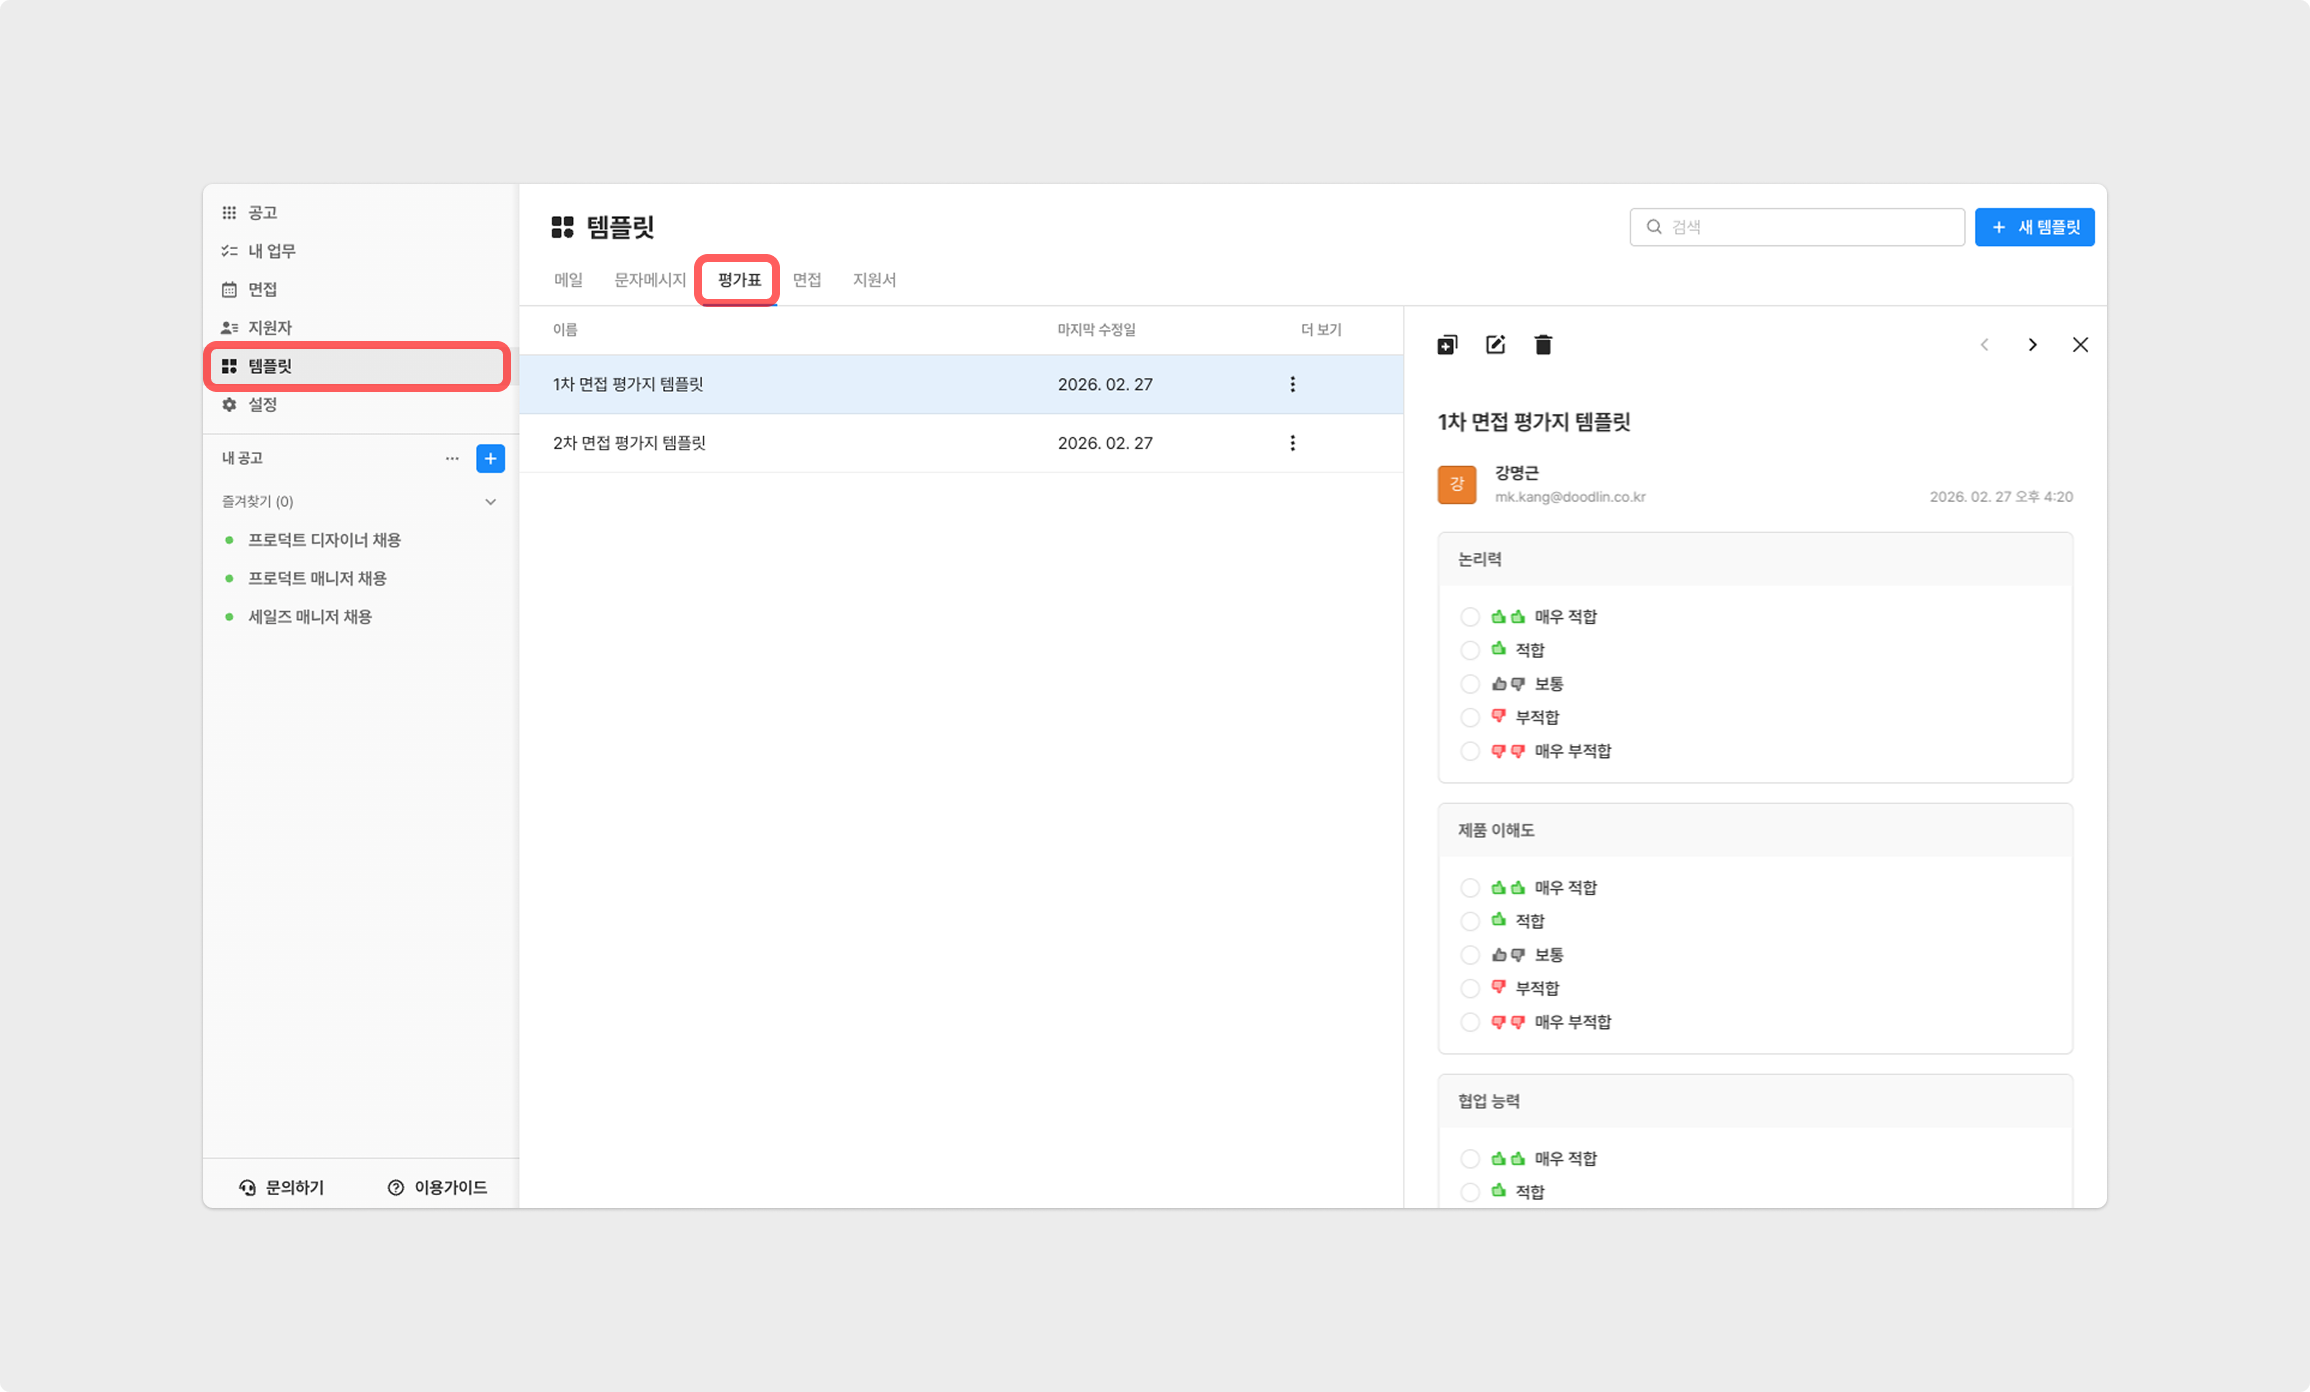Click blue plus icon beside 내 공고

click(x=490, y=458)
